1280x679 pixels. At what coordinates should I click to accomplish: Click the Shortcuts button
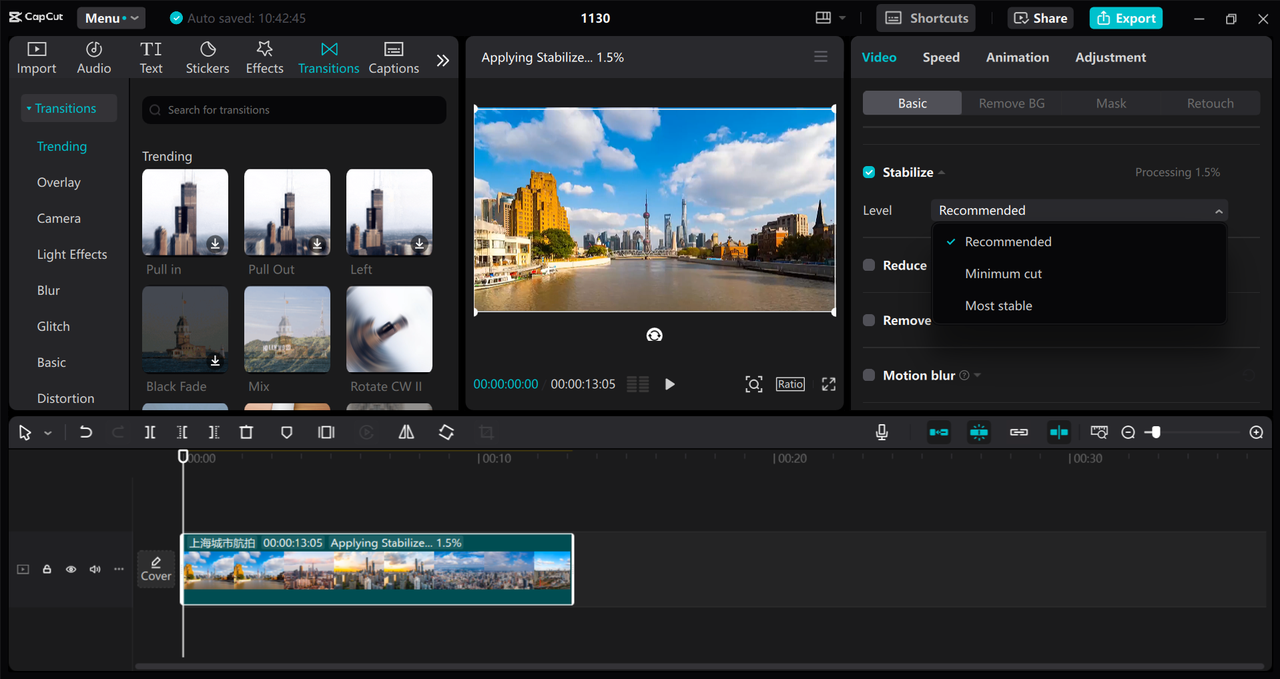tap(926, 18)
